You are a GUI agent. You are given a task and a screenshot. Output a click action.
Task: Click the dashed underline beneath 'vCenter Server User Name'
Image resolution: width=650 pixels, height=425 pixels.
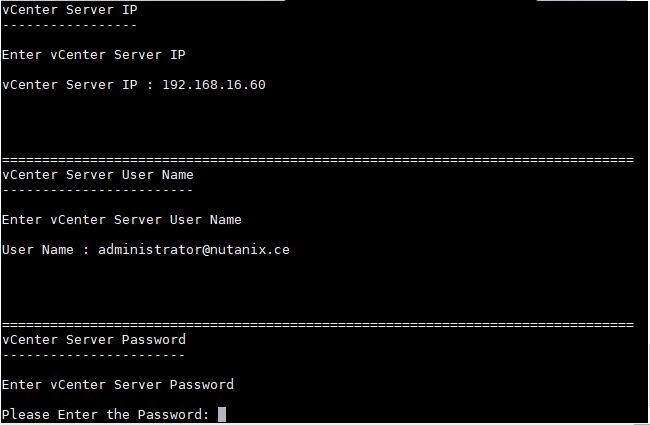tap(97, 191)
